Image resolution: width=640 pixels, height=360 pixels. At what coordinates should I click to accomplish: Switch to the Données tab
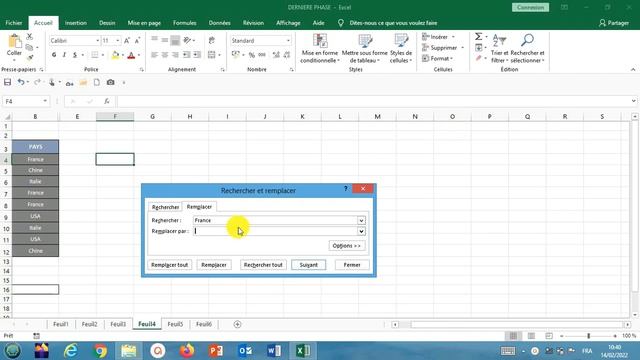coord(220,23)
